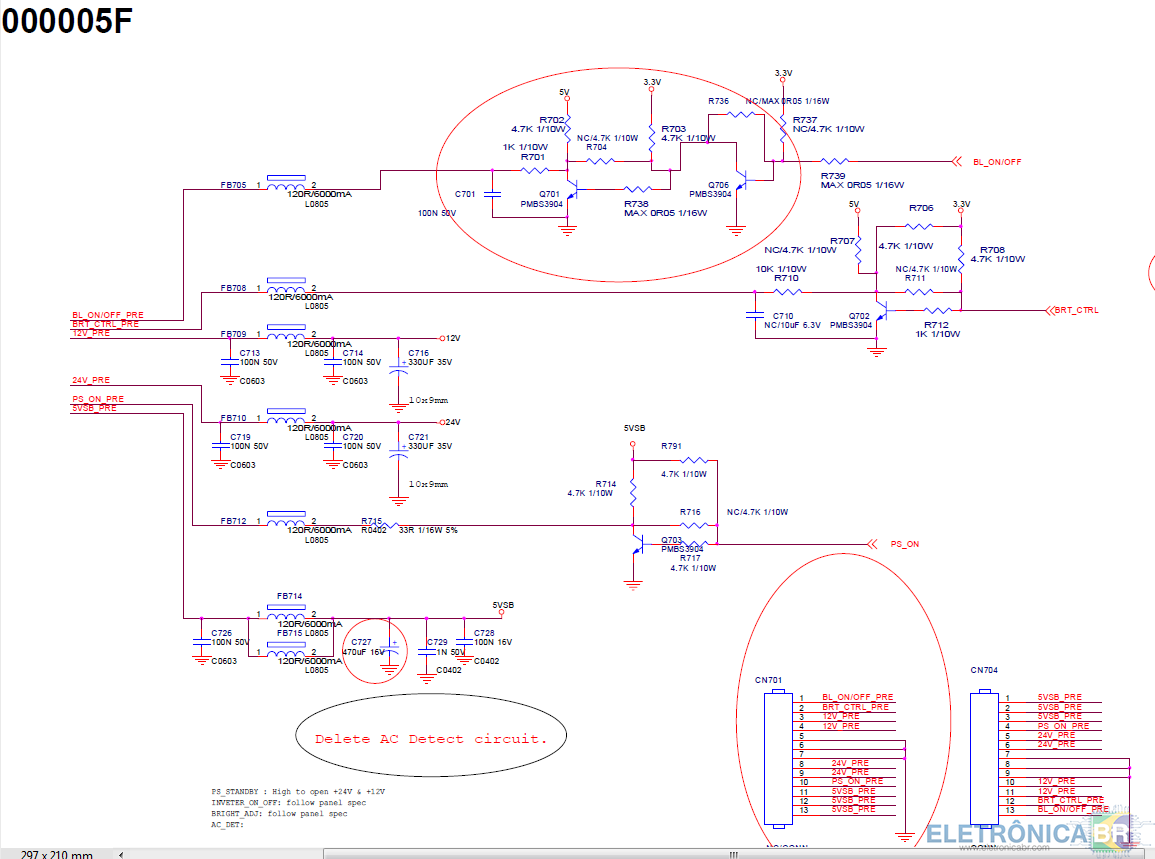Screen dimensions: 1155x859
Task: Click the C719 capacitor designator
Action: point(240,437)
